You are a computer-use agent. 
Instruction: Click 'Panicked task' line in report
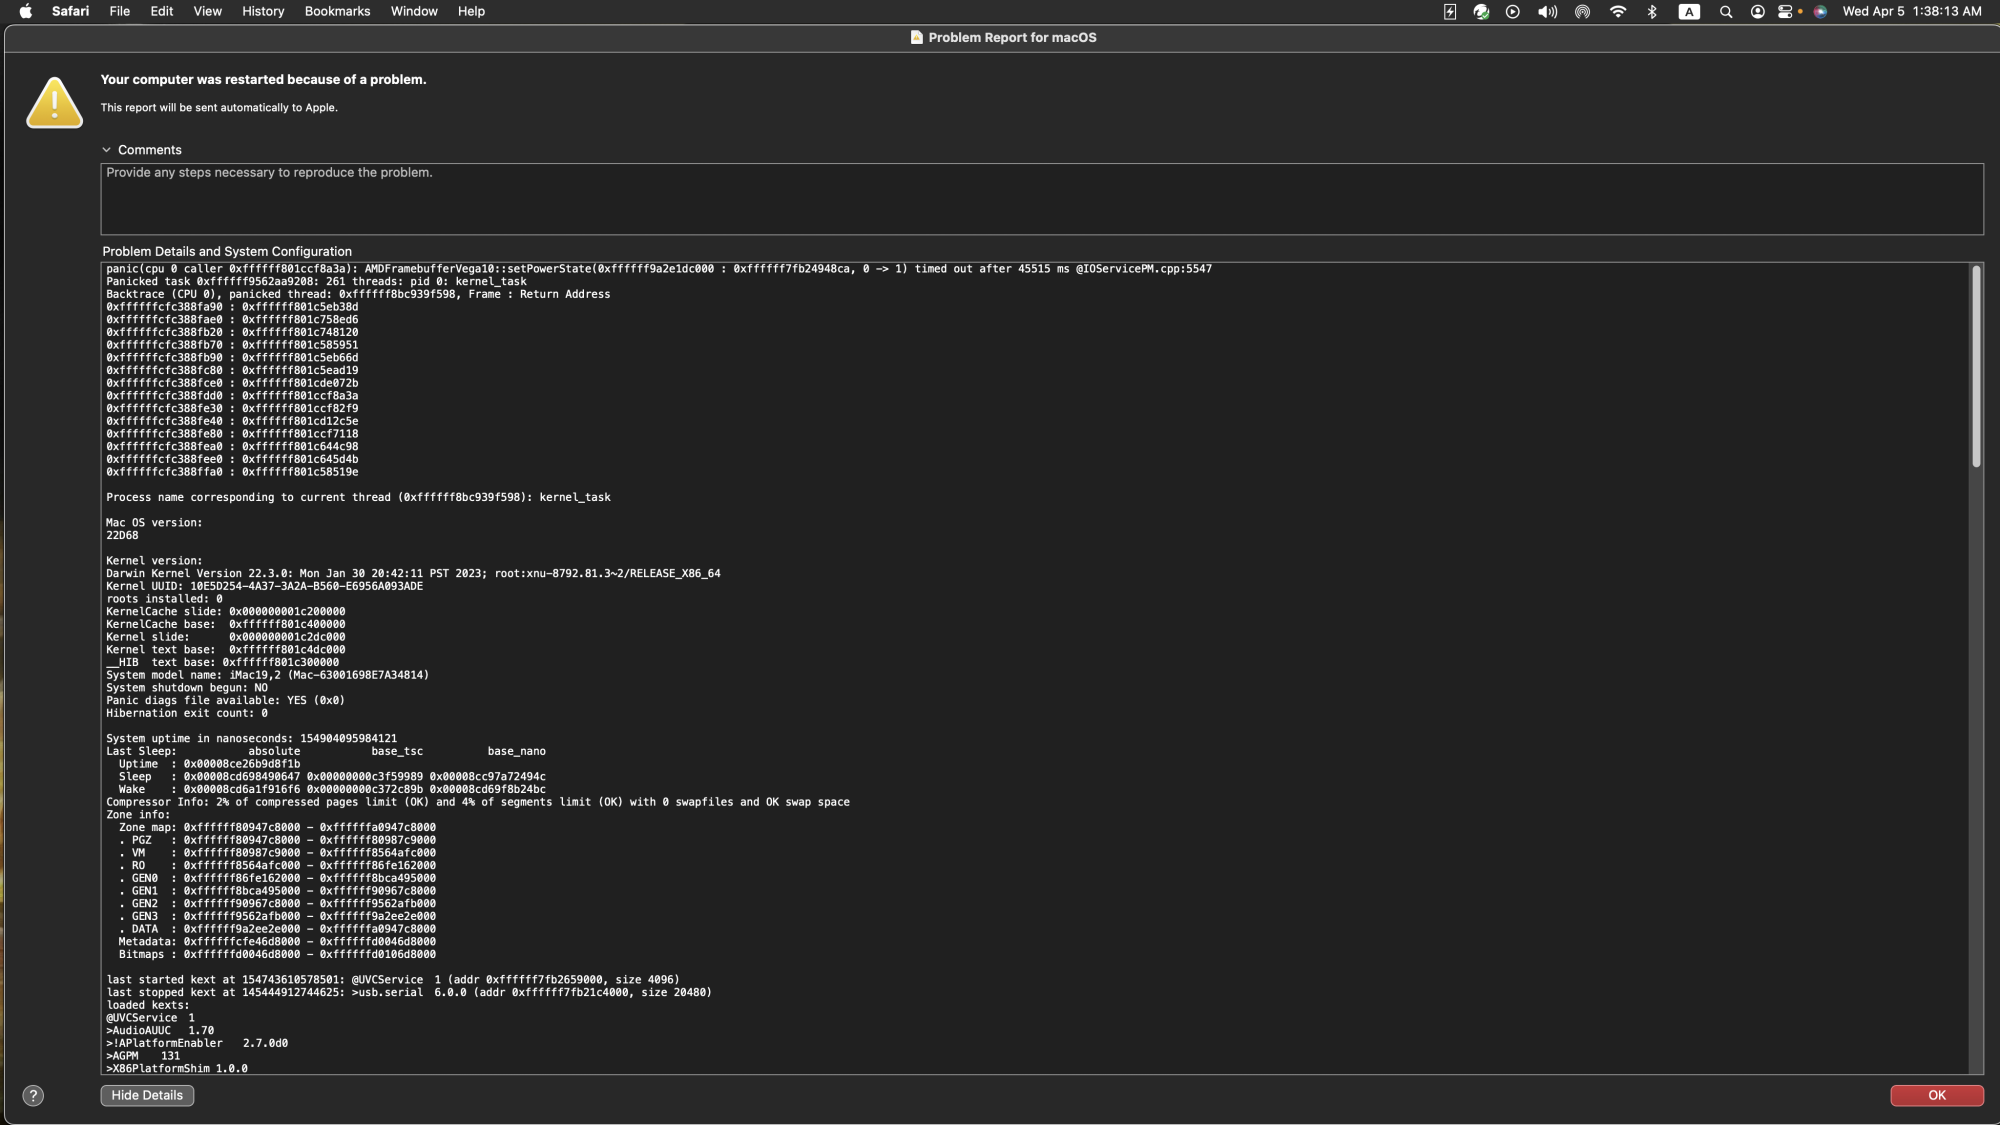click(x=316, y=281)
